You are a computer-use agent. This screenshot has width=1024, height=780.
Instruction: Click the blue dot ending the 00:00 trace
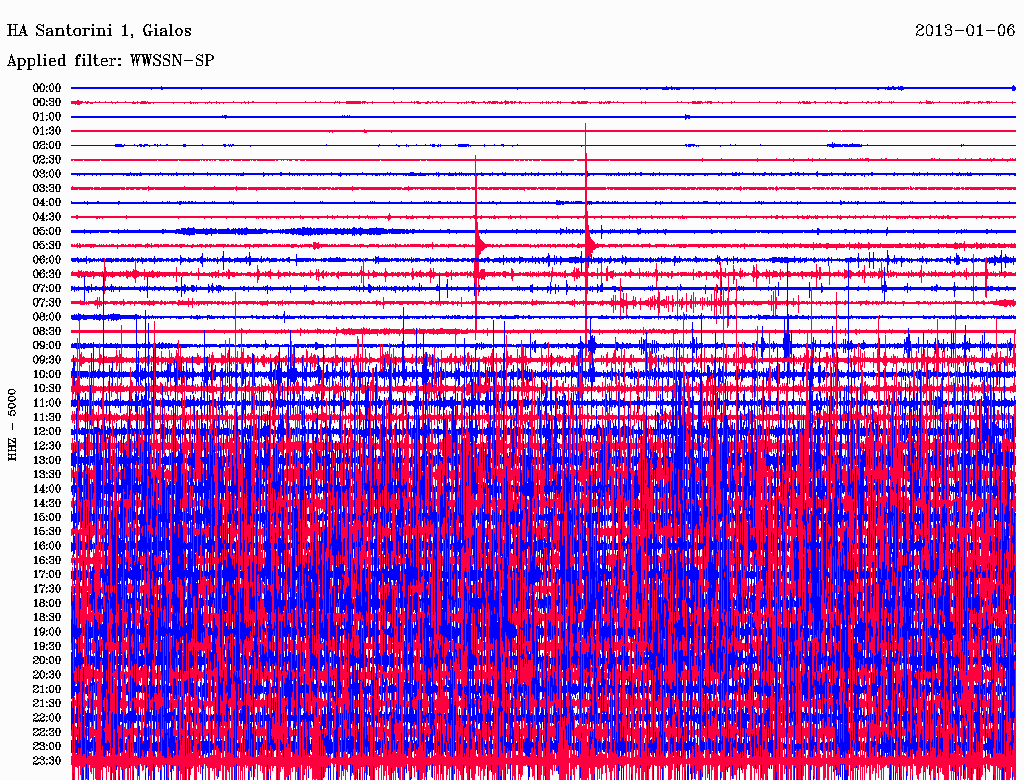(1013, 88)
